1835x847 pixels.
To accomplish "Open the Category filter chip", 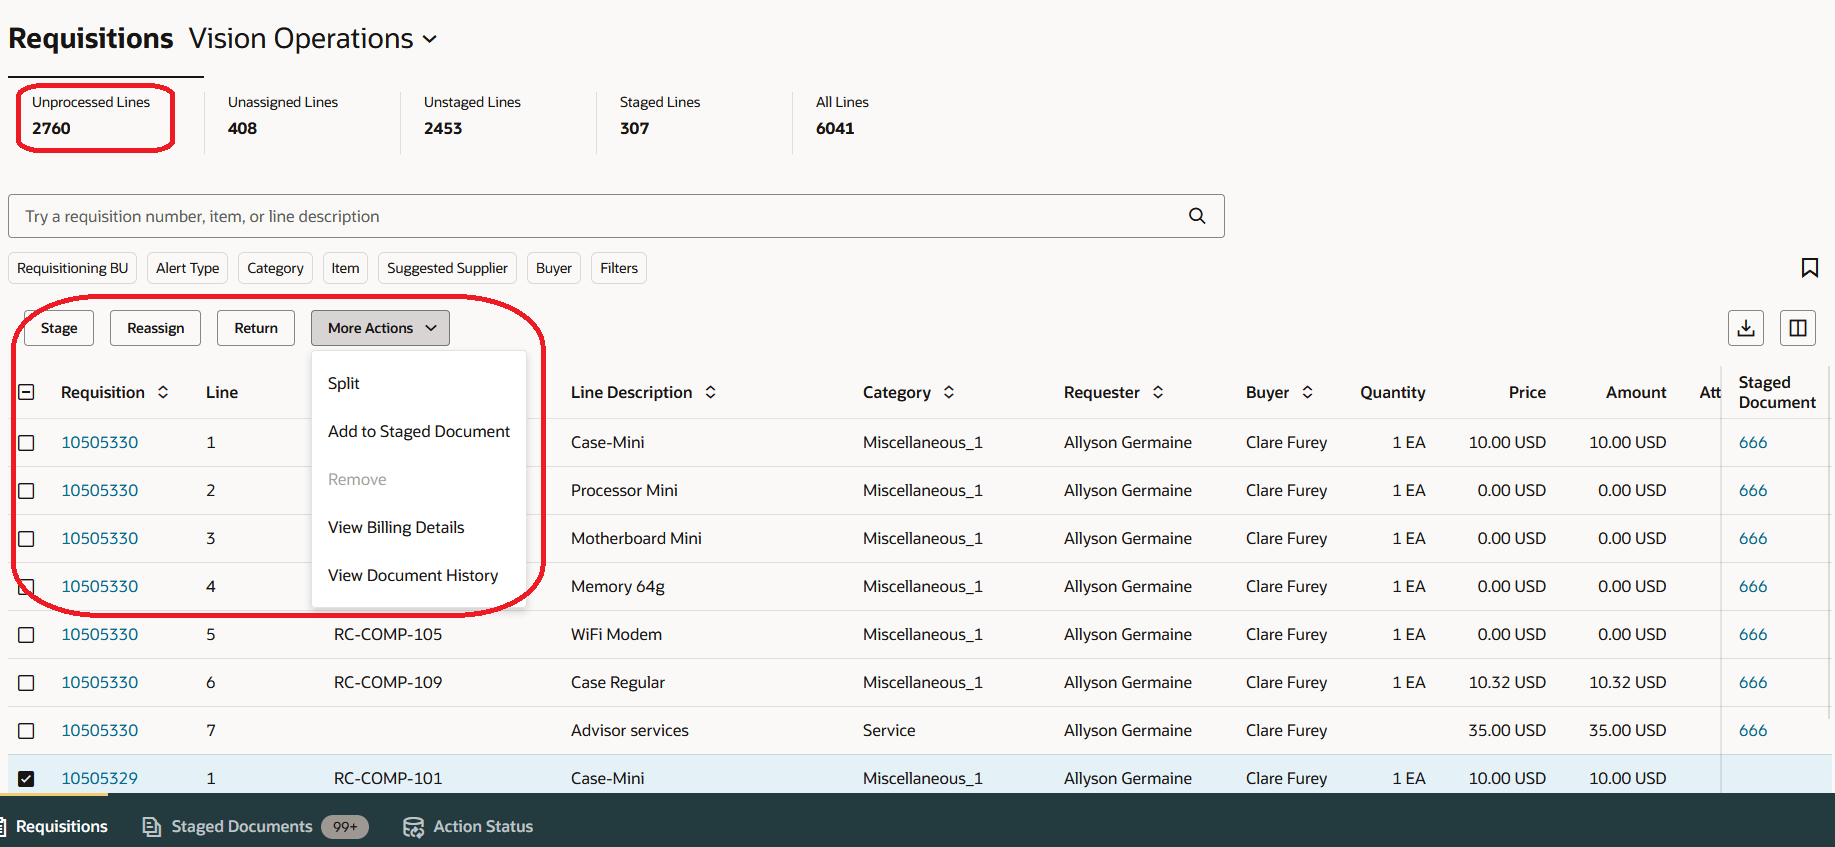I will (275, 268).
